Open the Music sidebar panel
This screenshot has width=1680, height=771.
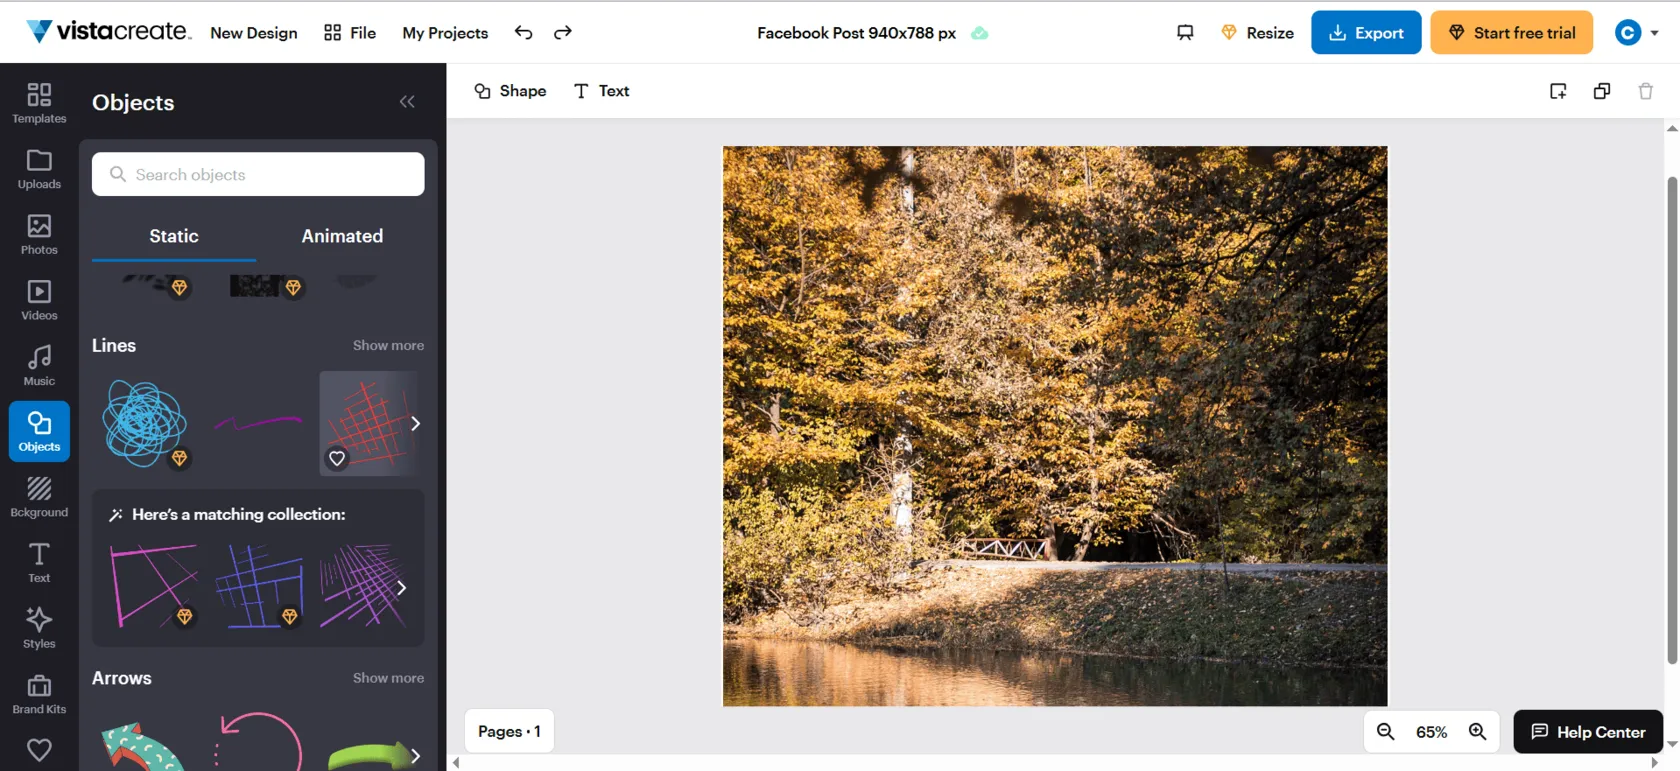(39, 365)
